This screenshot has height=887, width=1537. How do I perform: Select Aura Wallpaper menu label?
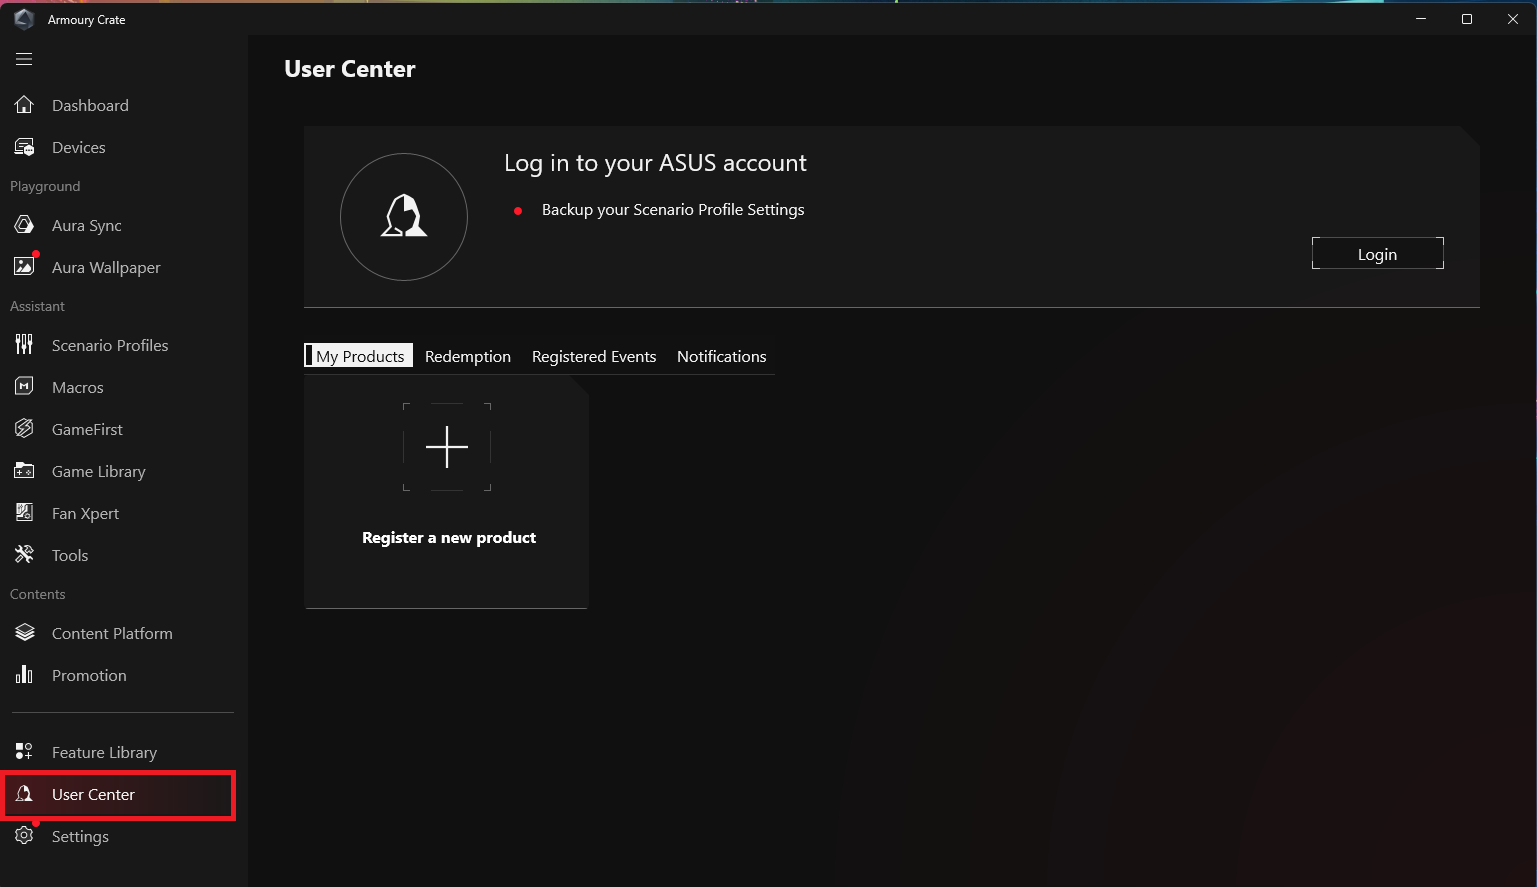(106, 267)
